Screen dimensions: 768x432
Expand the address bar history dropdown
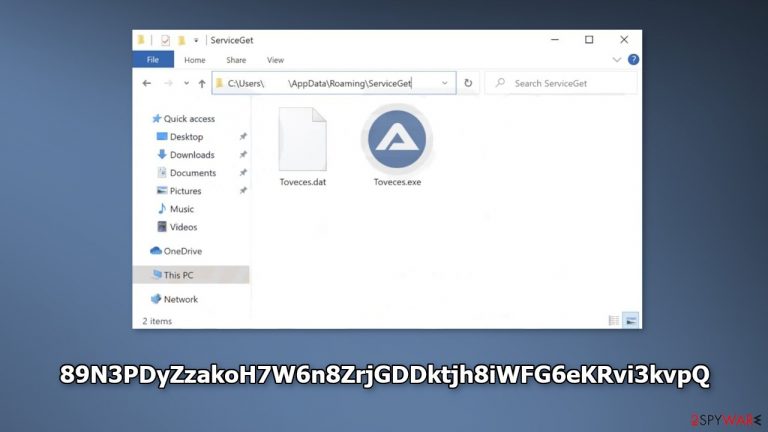coord(445,83)
